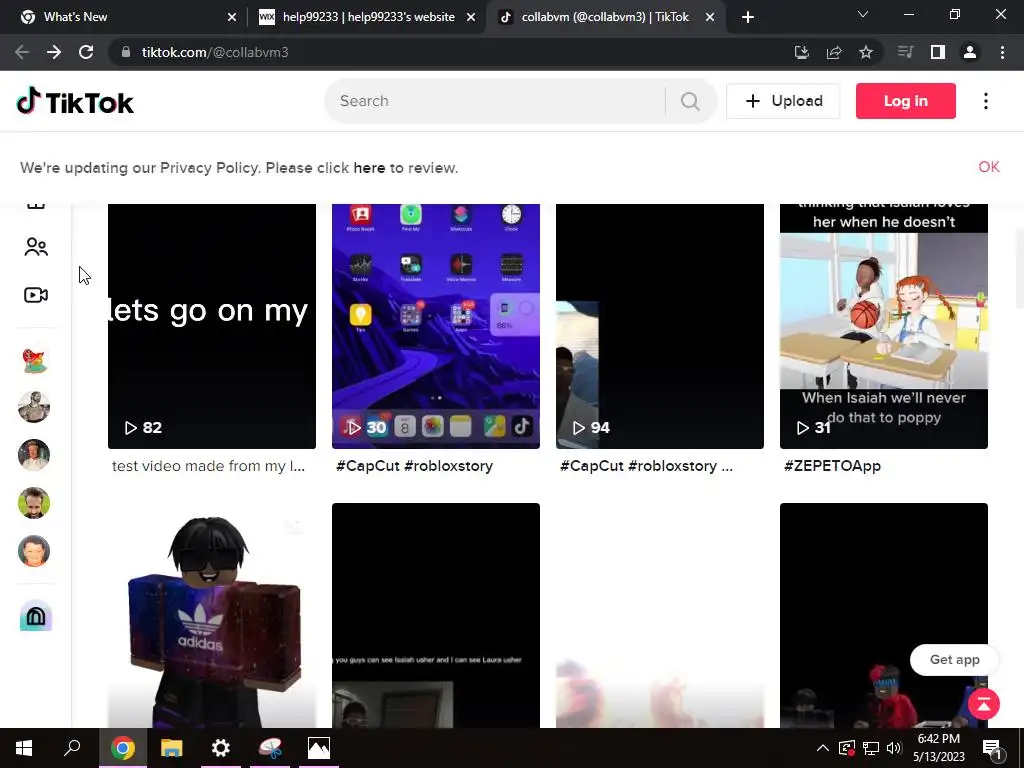This screenshot has width=1024, height=768.
Task: Click the TikTok logo
Action: 75,101
